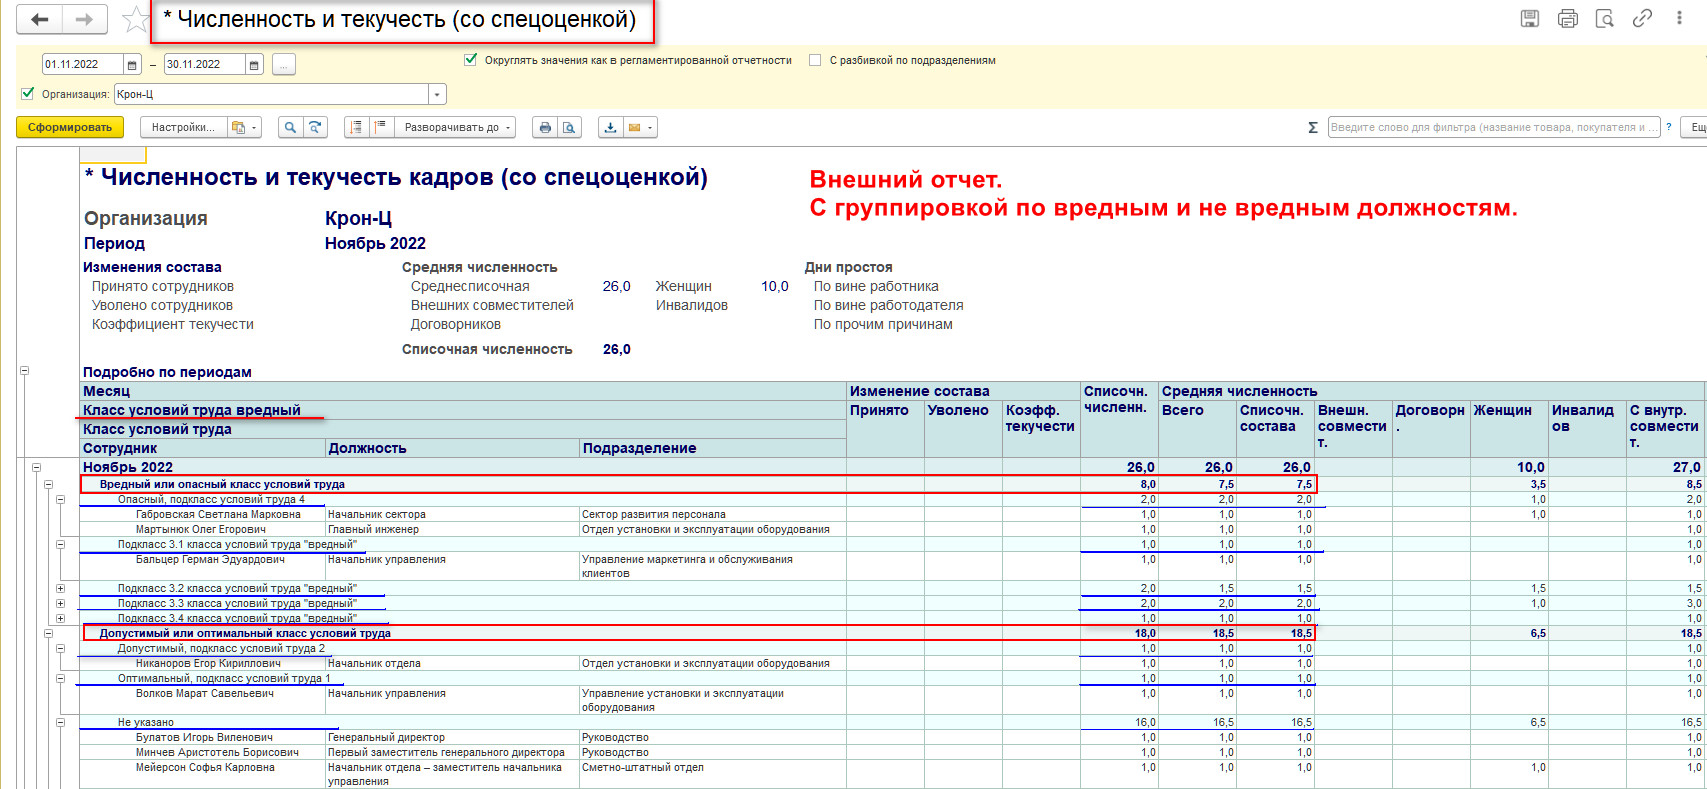Viewport: 1707px width, 789px height.
Task: Toggle 'Округлять значения' checkbox
Action: pos(471,60)
